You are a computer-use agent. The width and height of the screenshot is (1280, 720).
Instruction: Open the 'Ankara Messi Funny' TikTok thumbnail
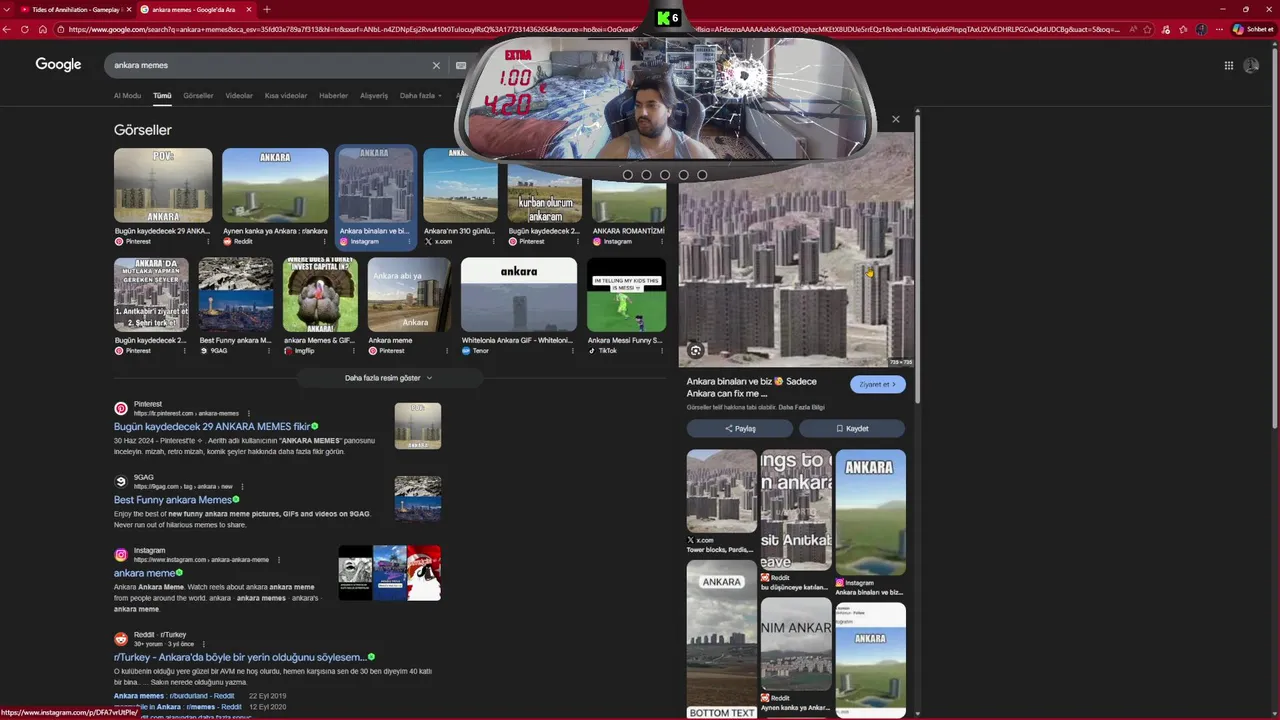[x=626, y=295]
